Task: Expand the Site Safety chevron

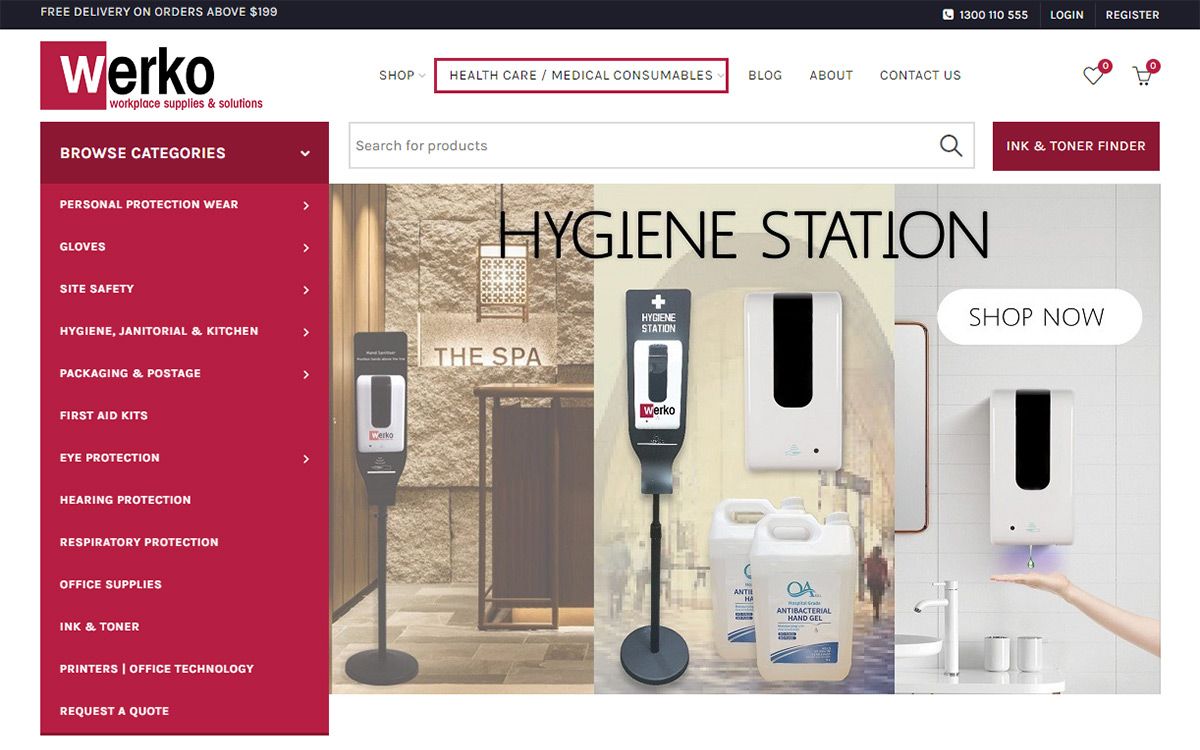Action: tap(306, 289)
